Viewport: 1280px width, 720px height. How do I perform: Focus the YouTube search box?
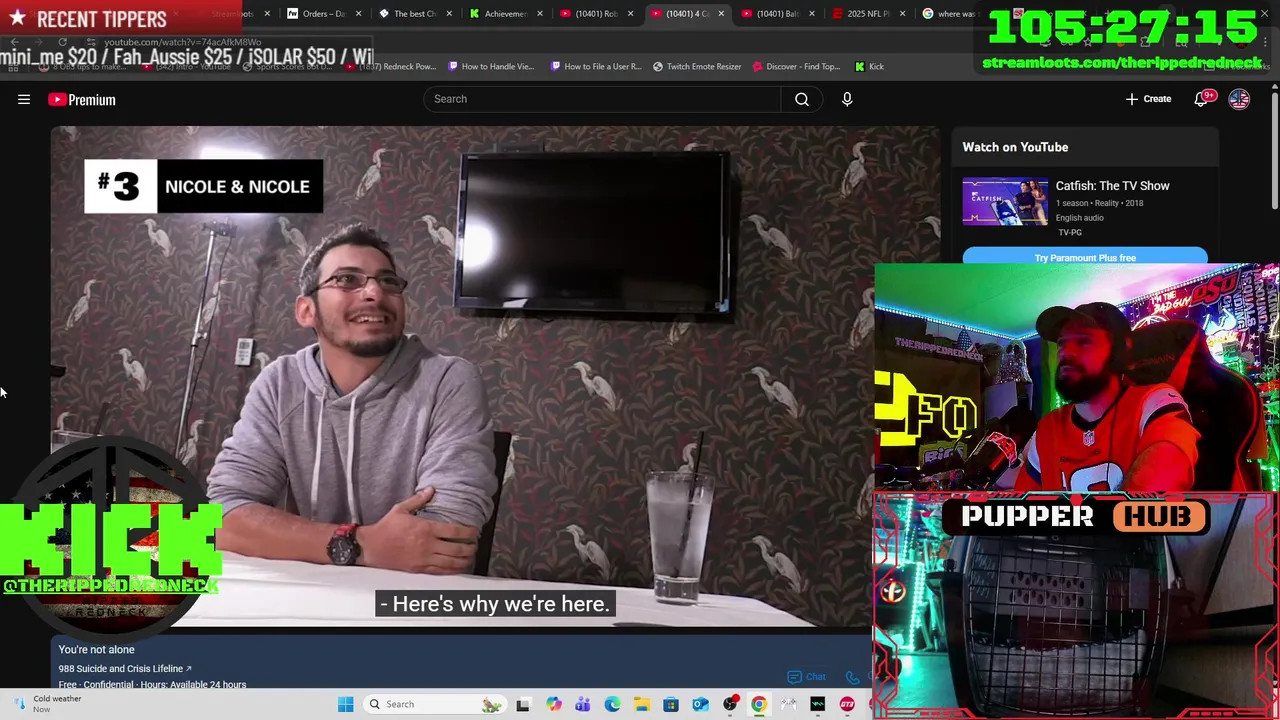coord(602,99)
